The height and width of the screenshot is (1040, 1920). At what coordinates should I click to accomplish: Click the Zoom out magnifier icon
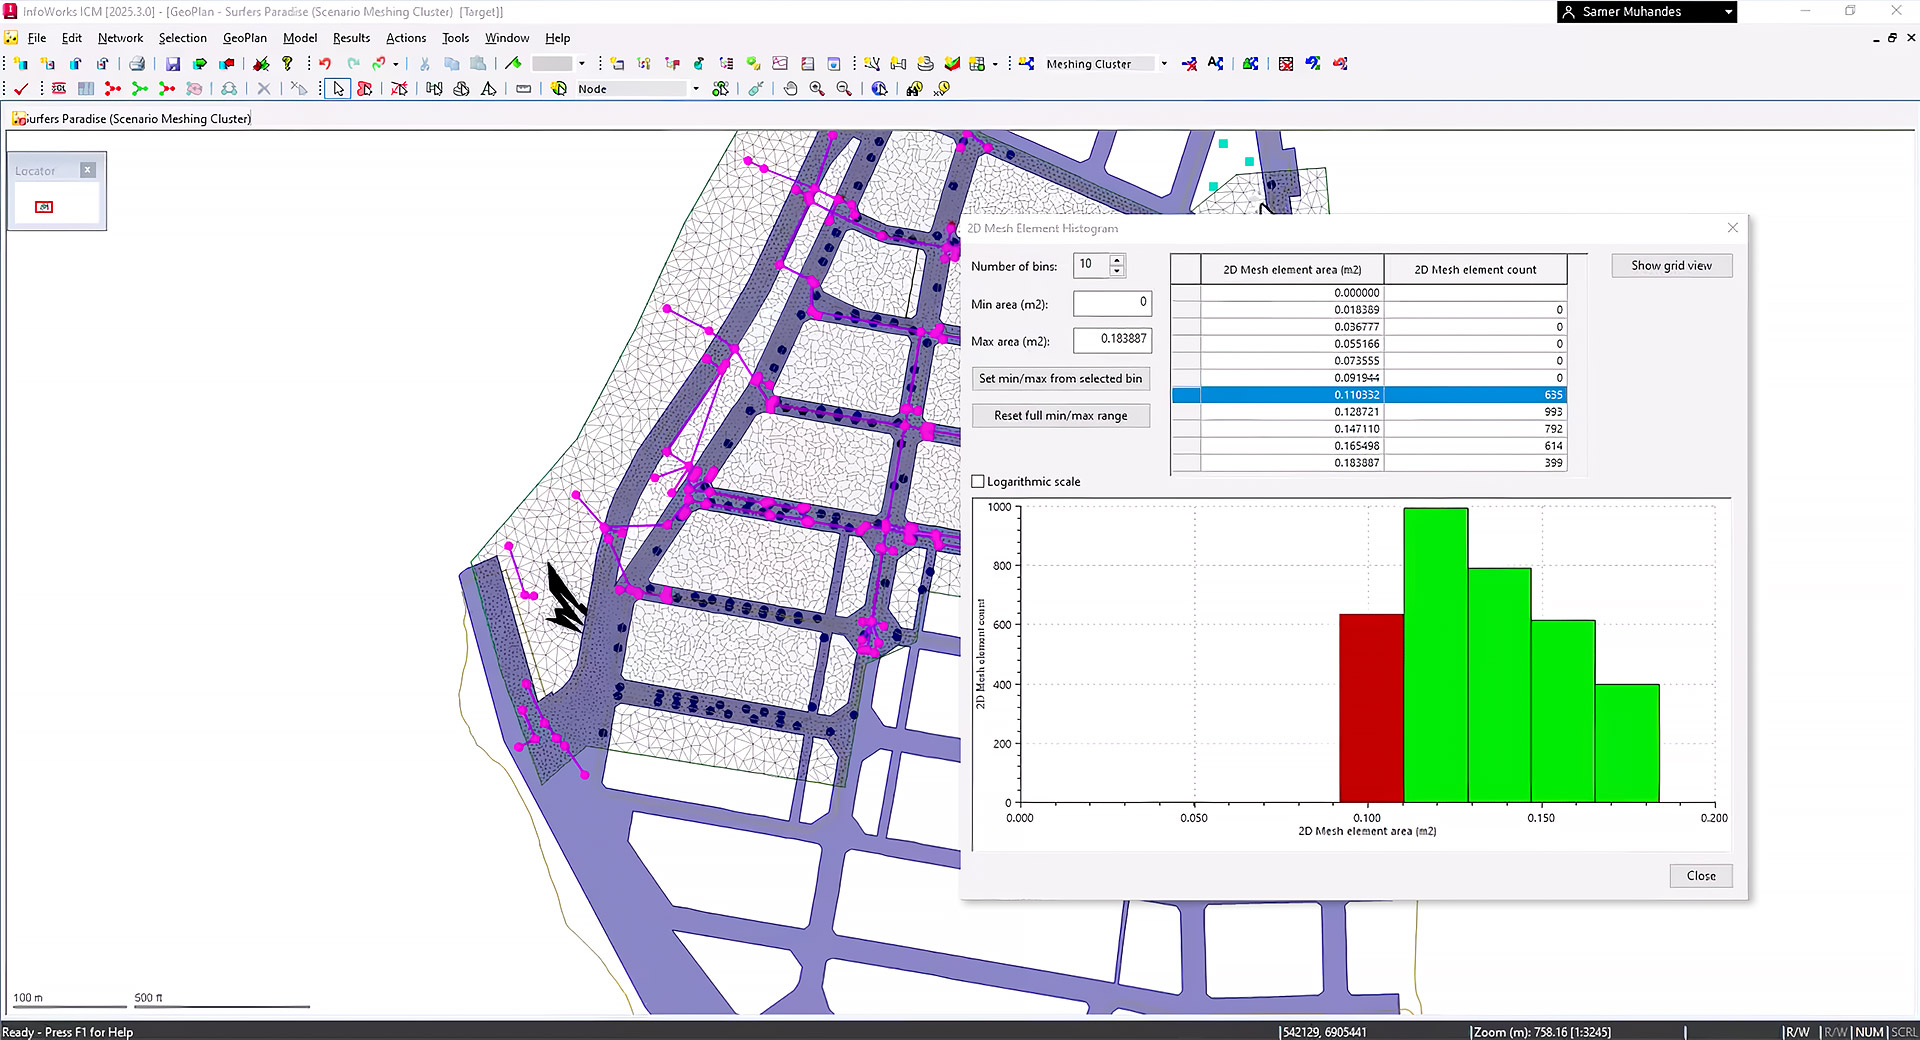(844, 89)
